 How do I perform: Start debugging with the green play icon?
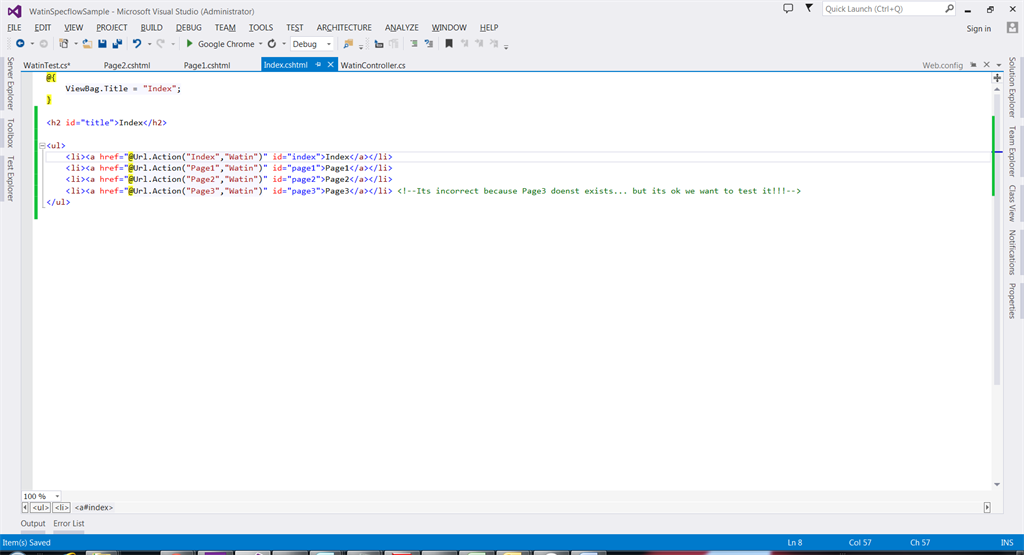pos(189,44)
